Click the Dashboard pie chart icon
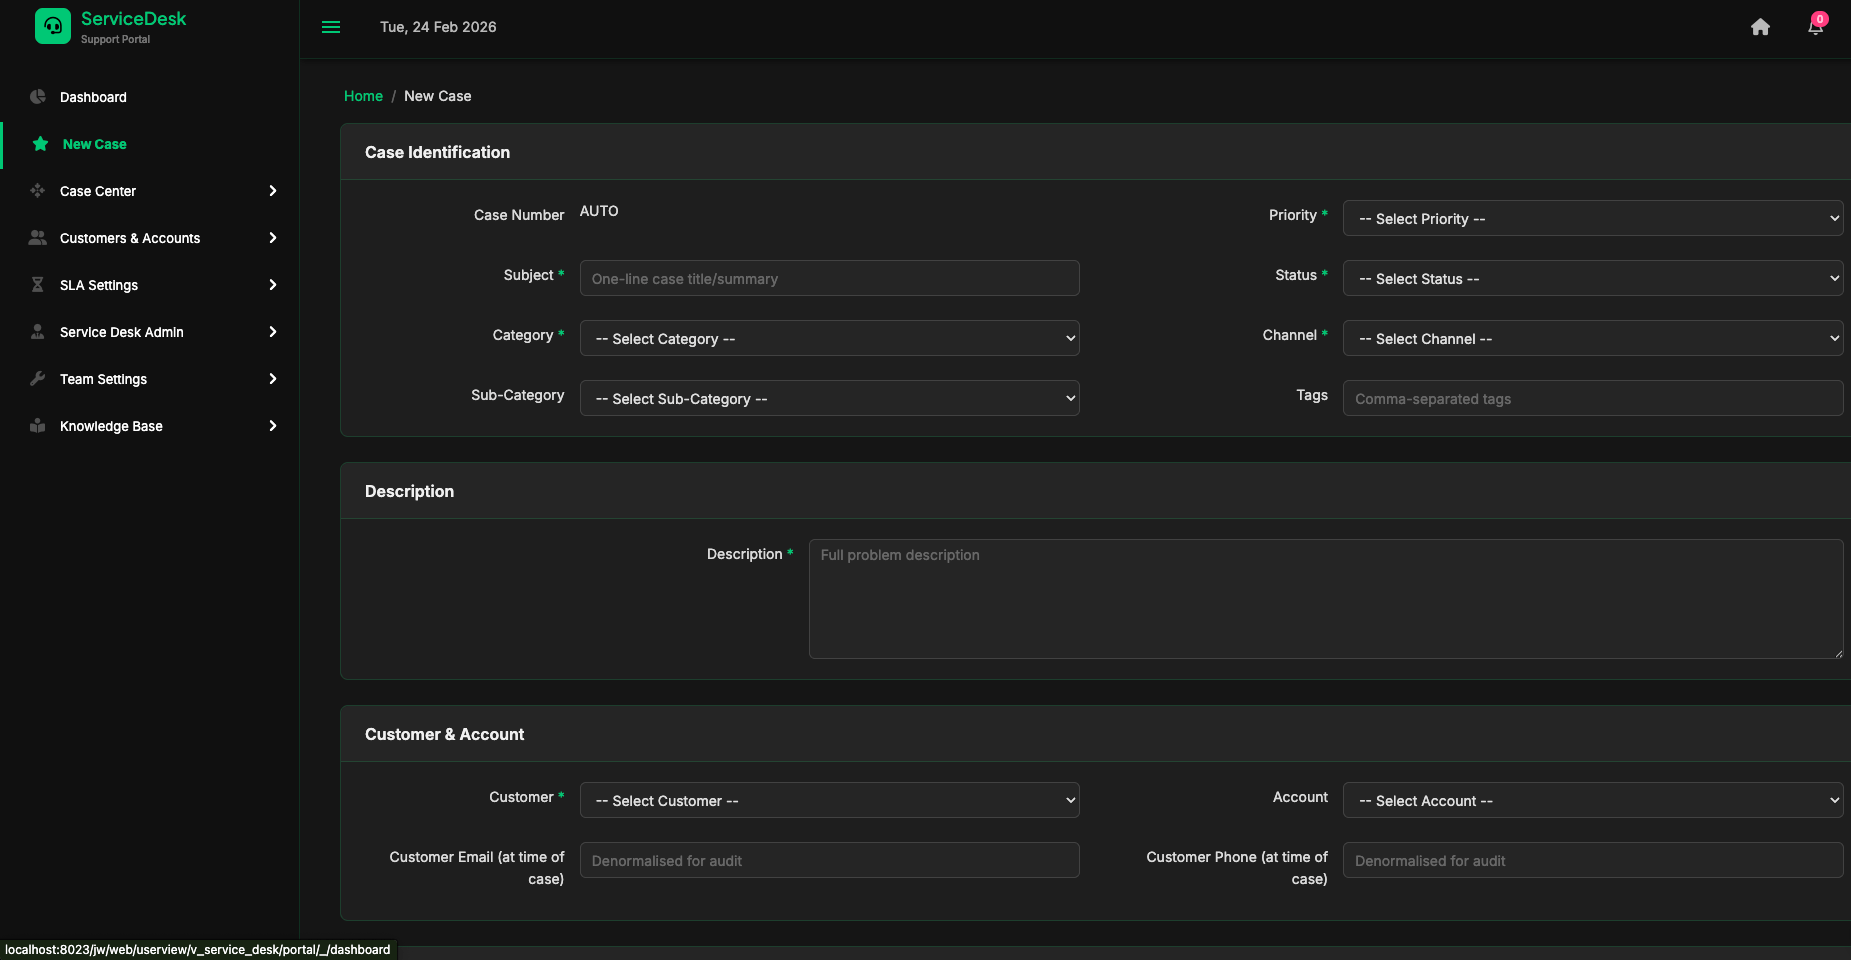1851x960 pixels. click(x=38, y=97)
